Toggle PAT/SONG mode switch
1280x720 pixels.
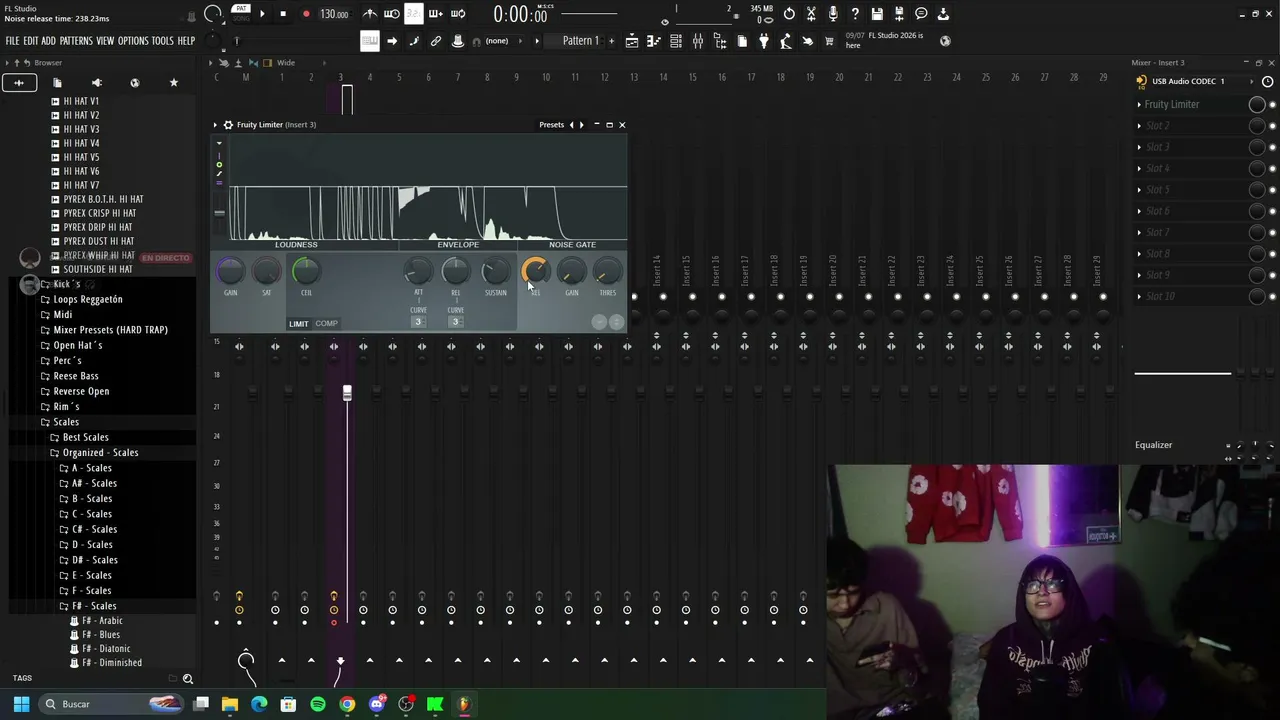[x=241, y=13]
